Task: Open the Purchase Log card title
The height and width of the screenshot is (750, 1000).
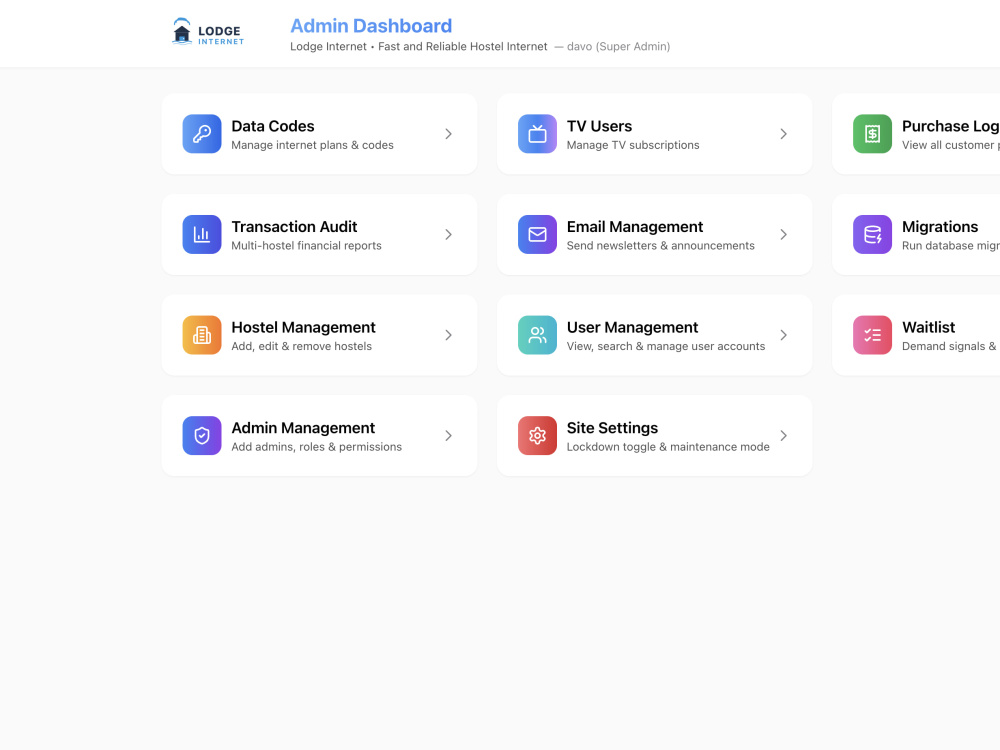Action: (950, 126)
